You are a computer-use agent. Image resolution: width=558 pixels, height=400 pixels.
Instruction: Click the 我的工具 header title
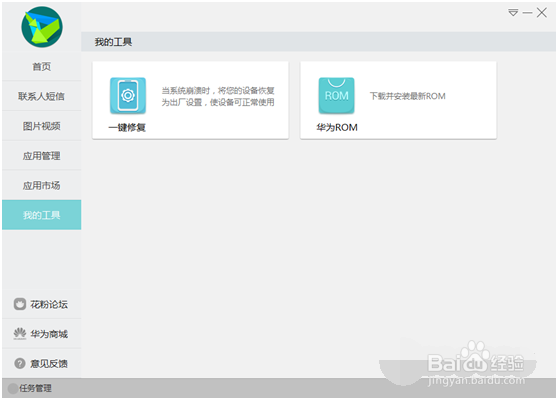(x=113, y=42)
